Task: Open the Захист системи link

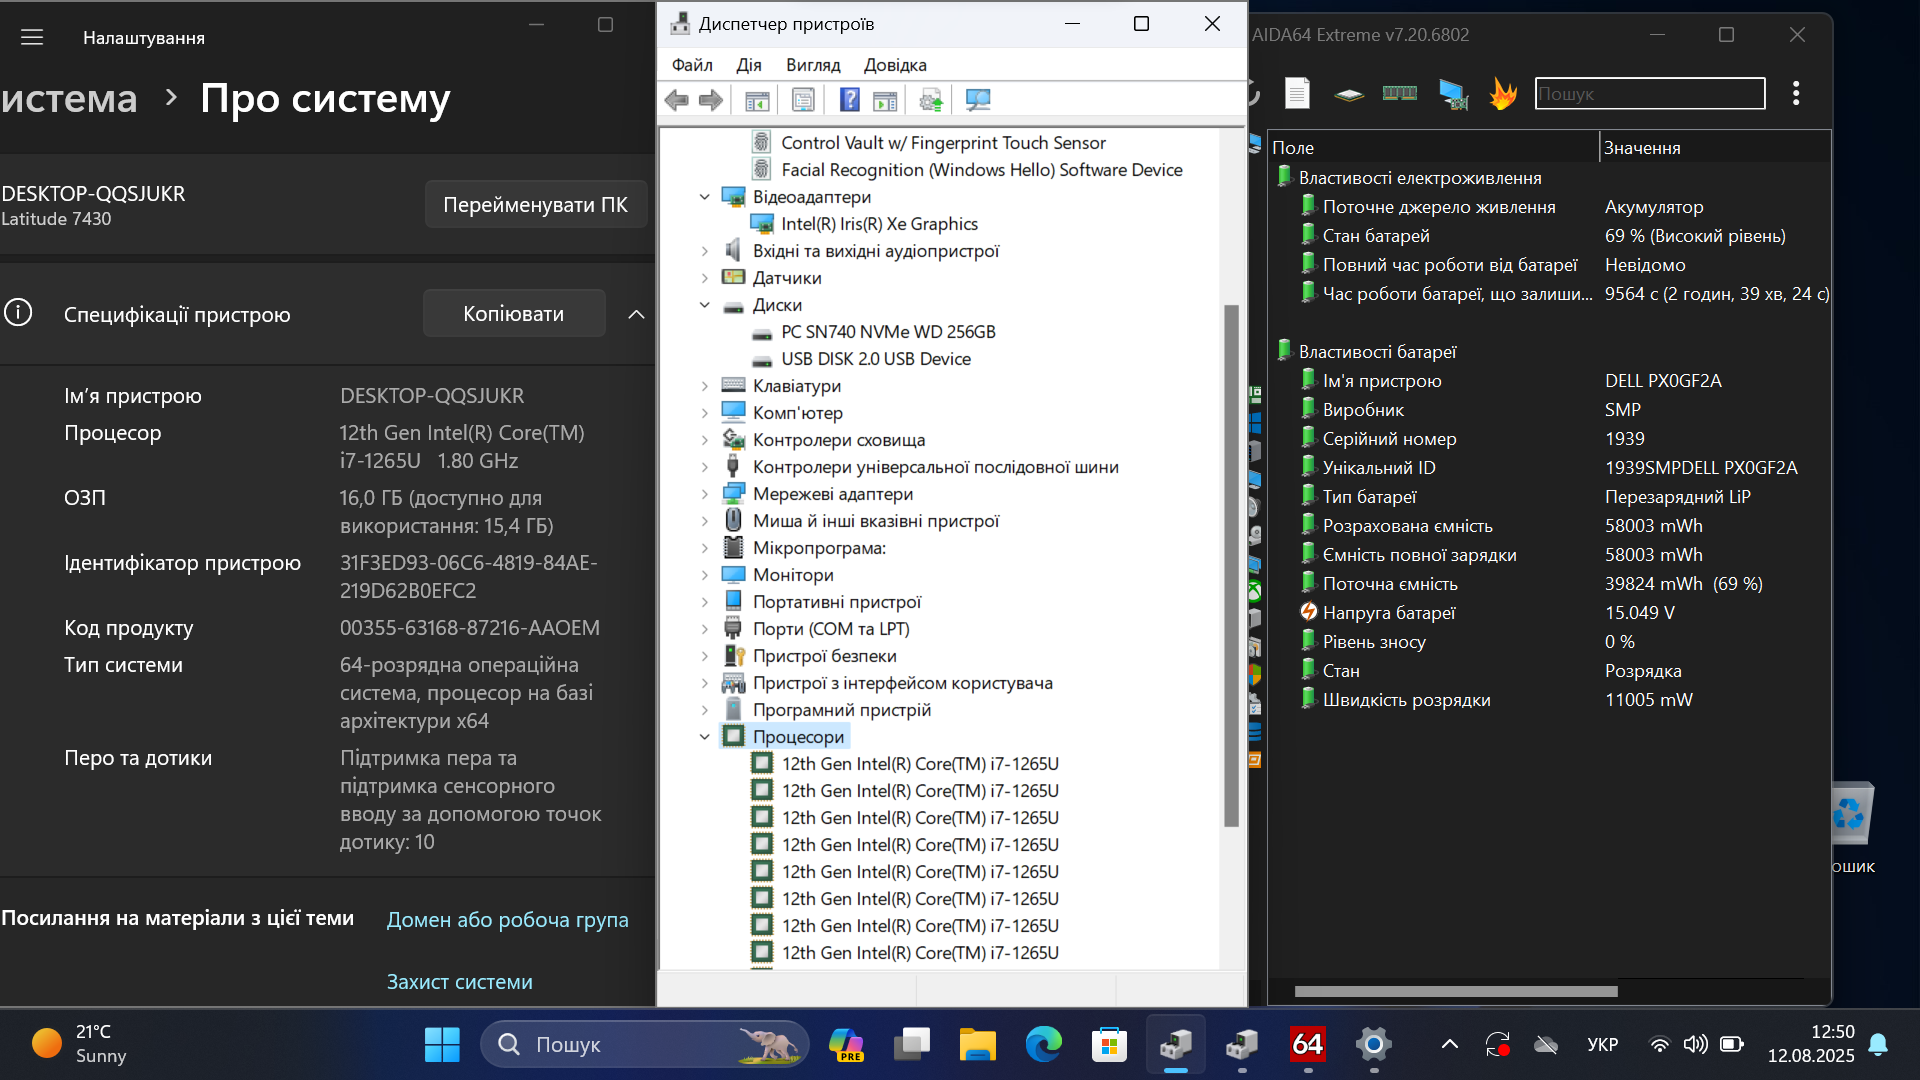Action: [x=460, y=982]
